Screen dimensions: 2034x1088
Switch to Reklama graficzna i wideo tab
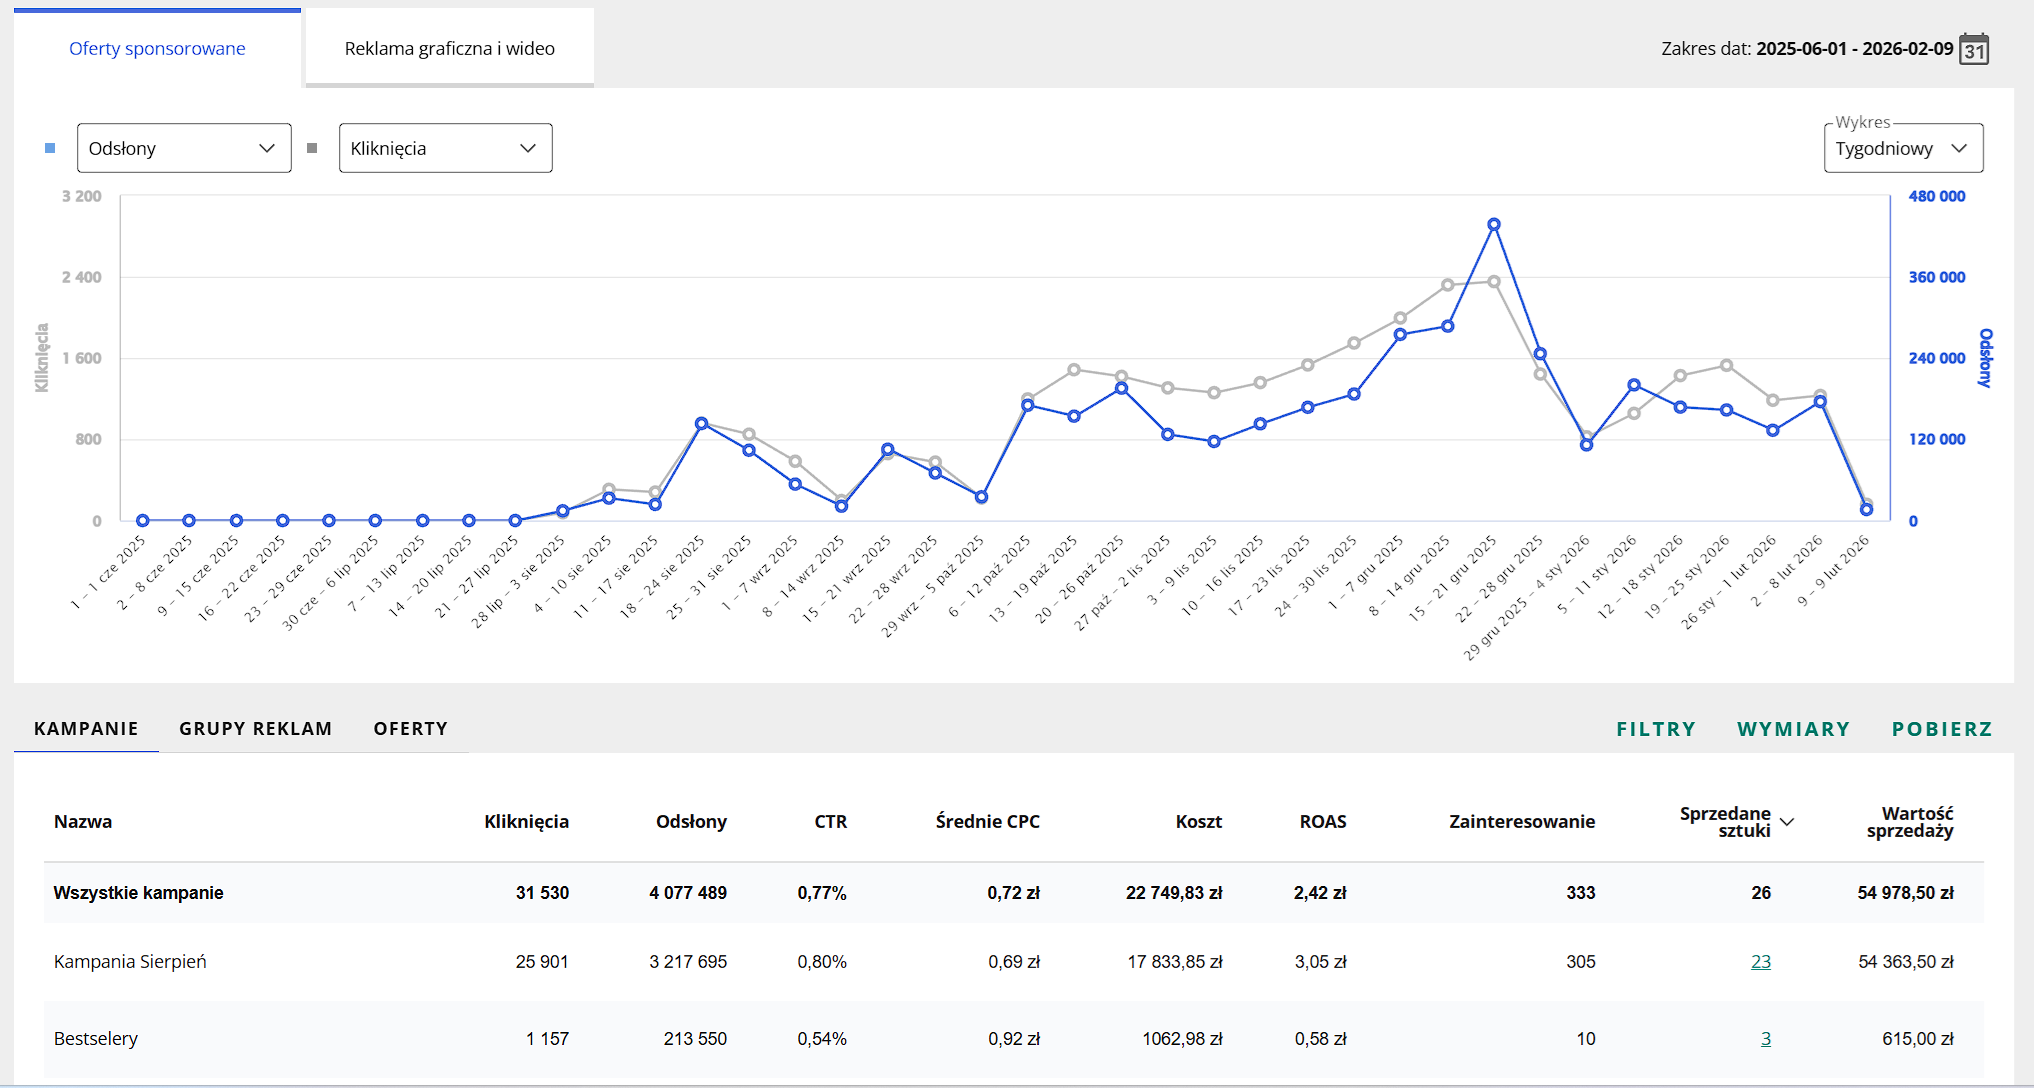pyautogui.click(x=450, y=48)
